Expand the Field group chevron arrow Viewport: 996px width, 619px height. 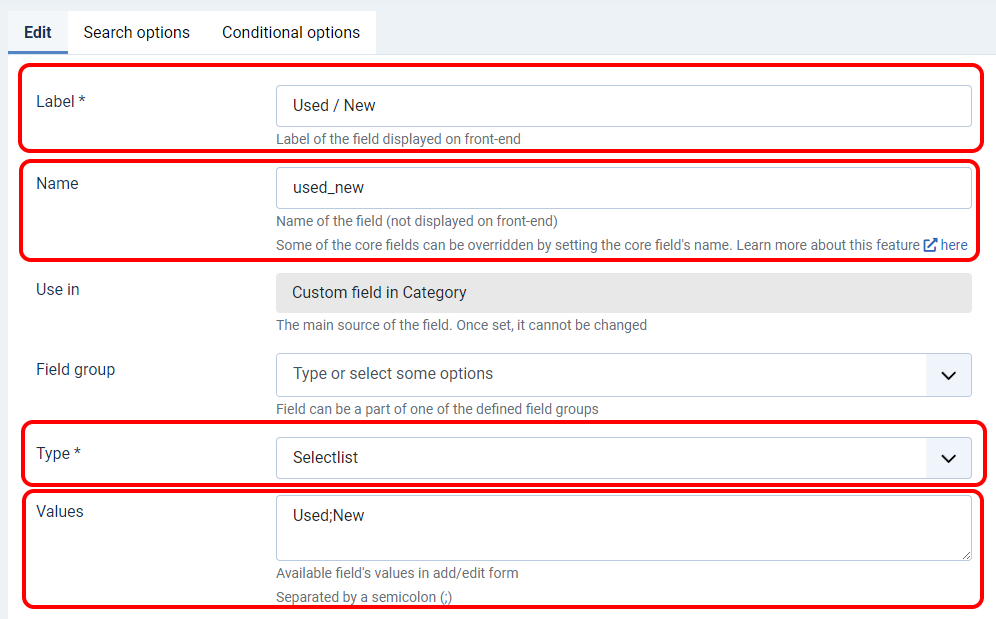coord(948,376)
